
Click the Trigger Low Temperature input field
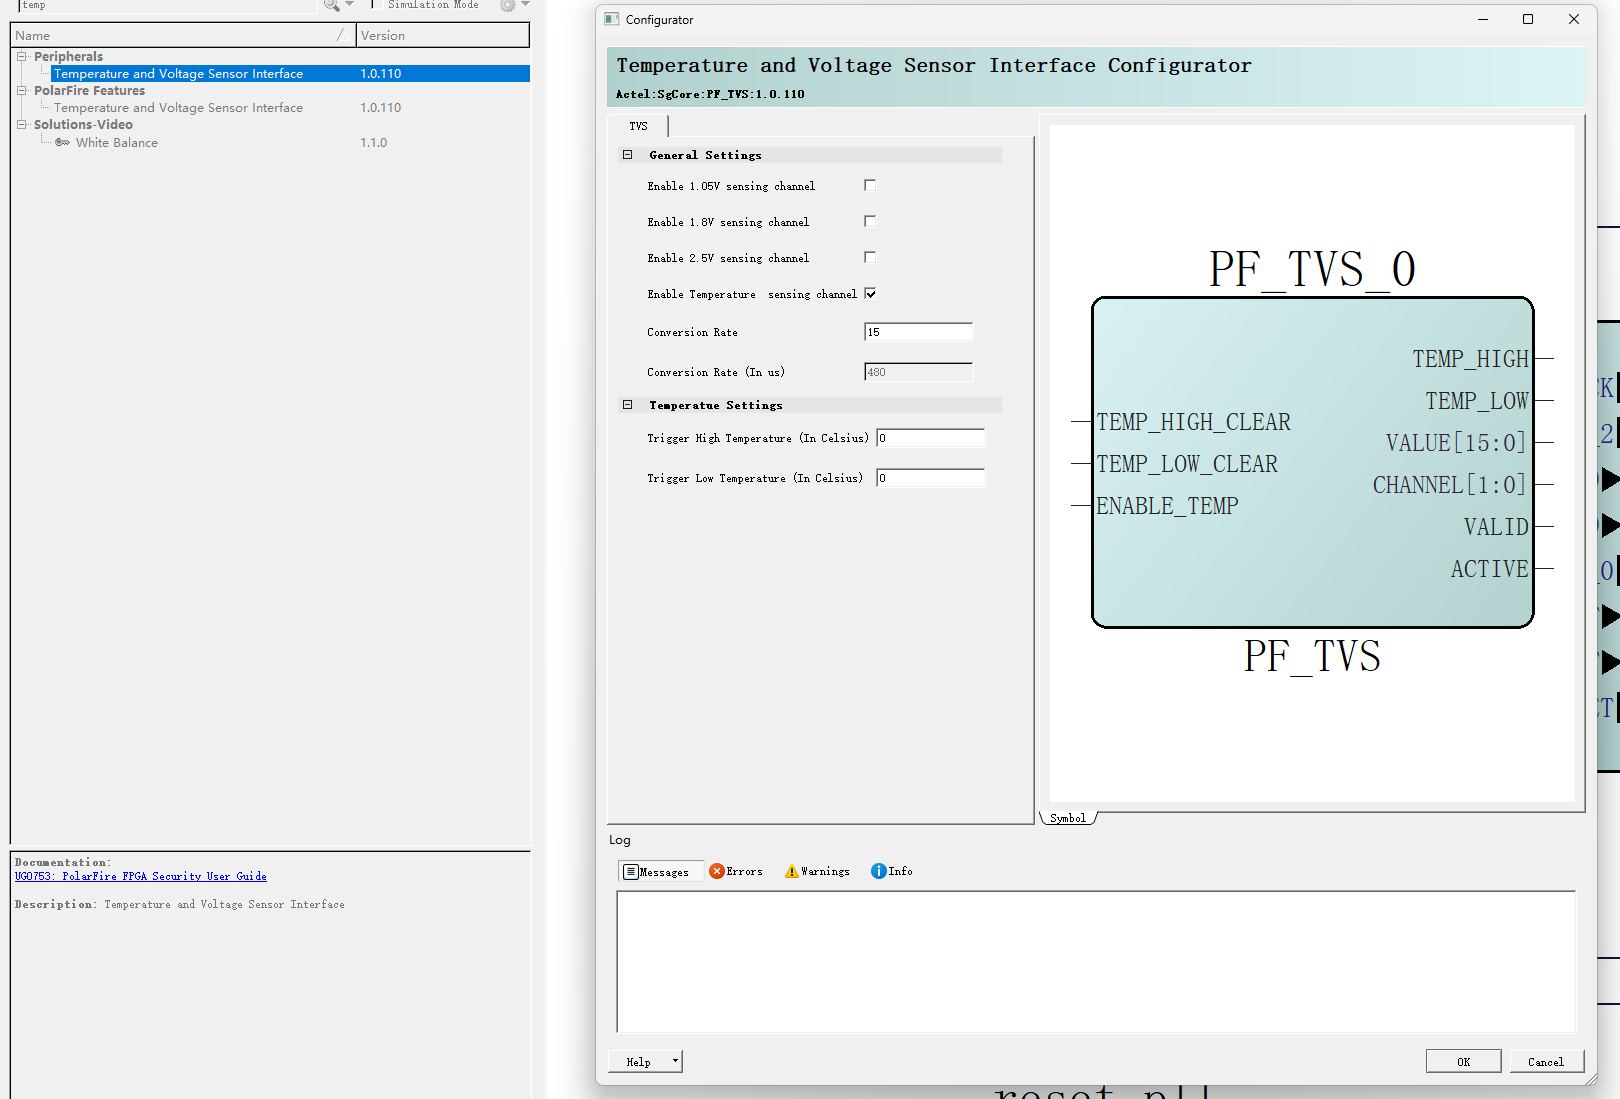point(930,478)
